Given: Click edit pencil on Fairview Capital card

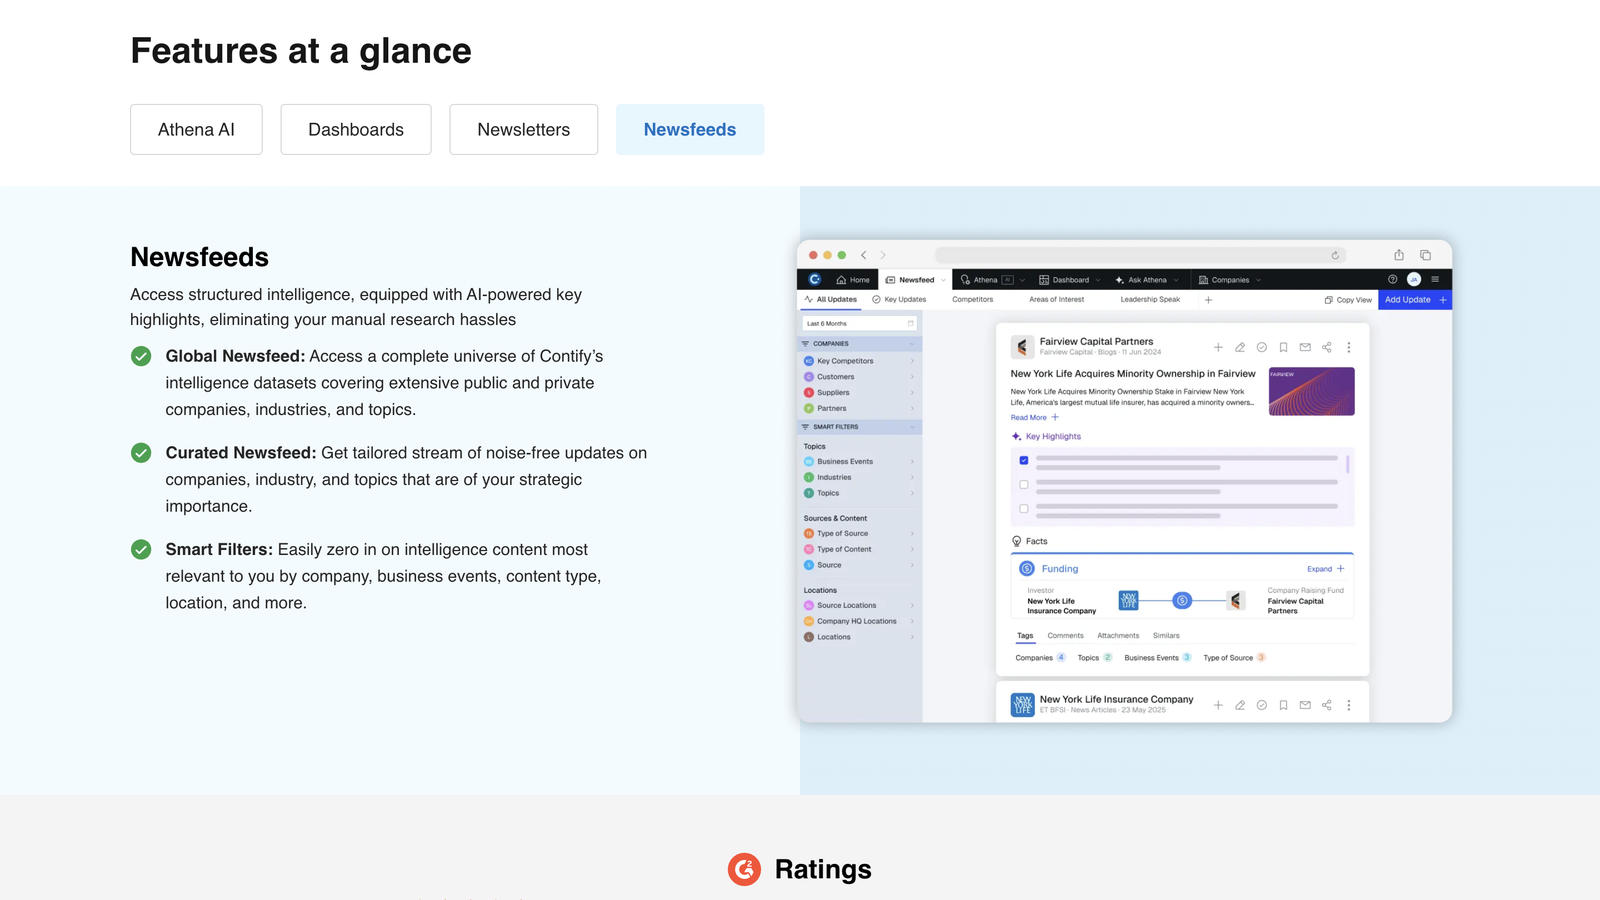Looking at the screenshot, I should [x=1240, y=347].
